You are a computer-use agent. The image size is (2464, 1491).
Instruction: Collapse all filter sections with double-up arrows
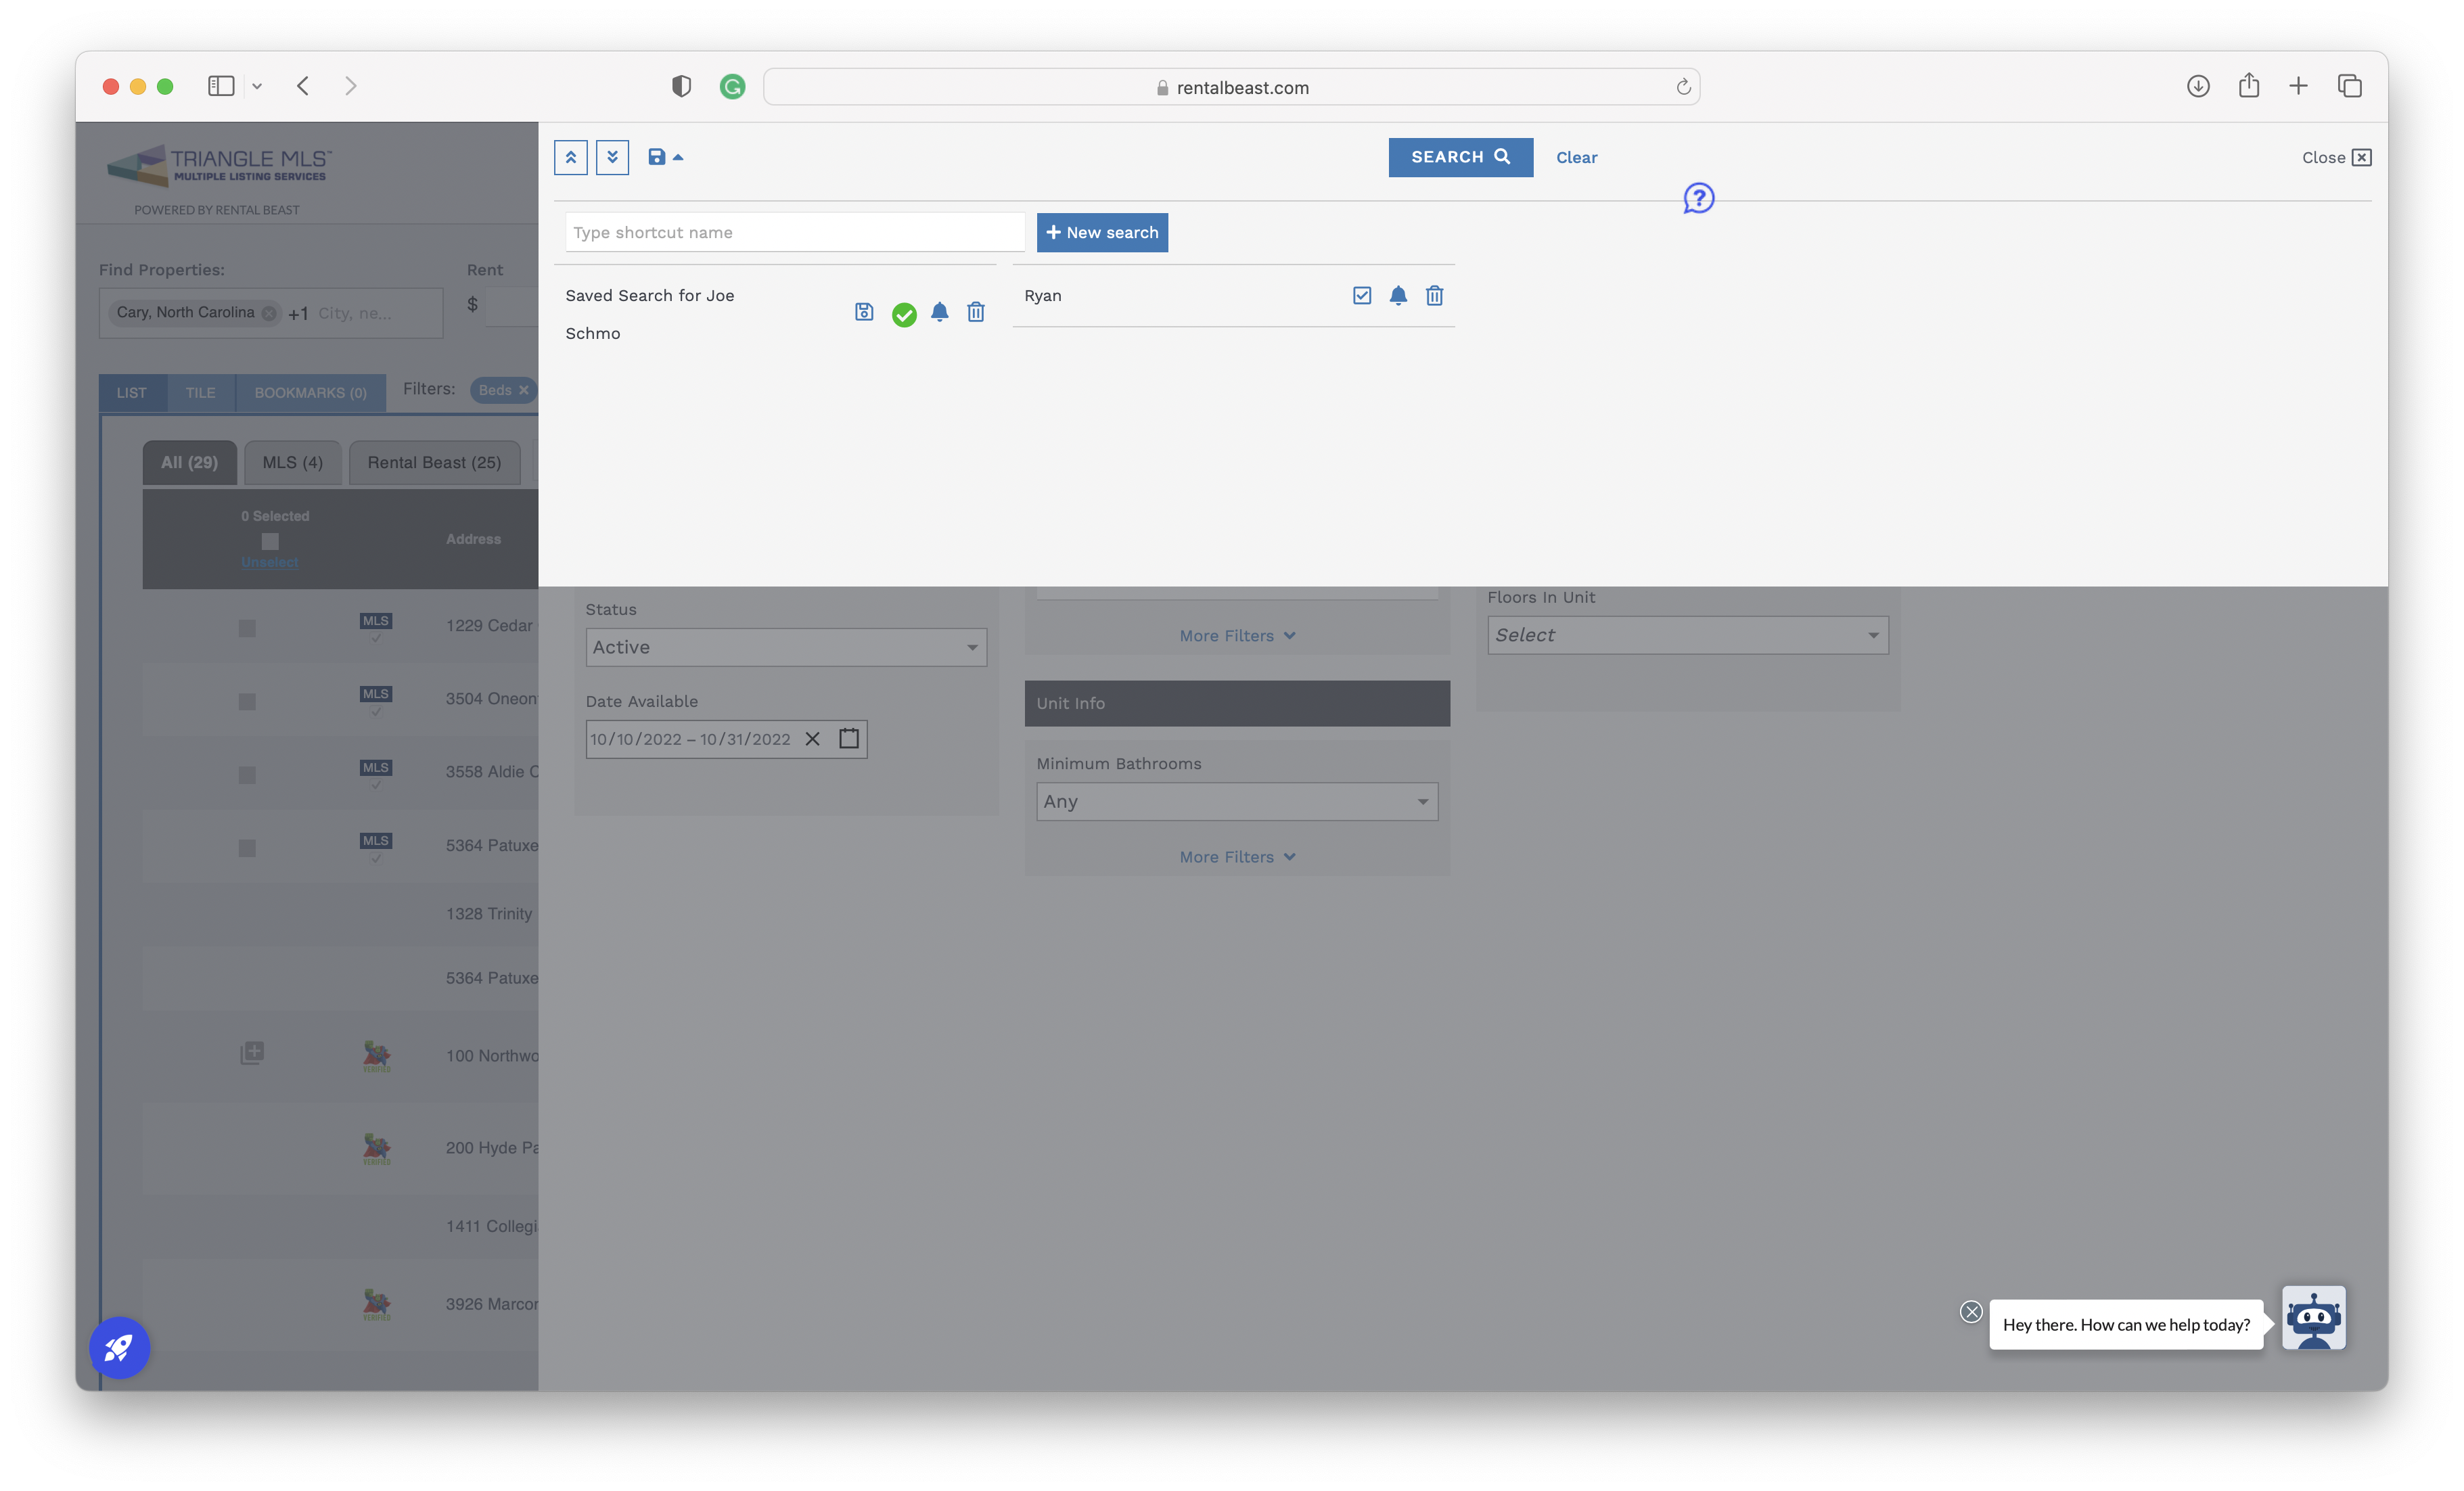570,157
